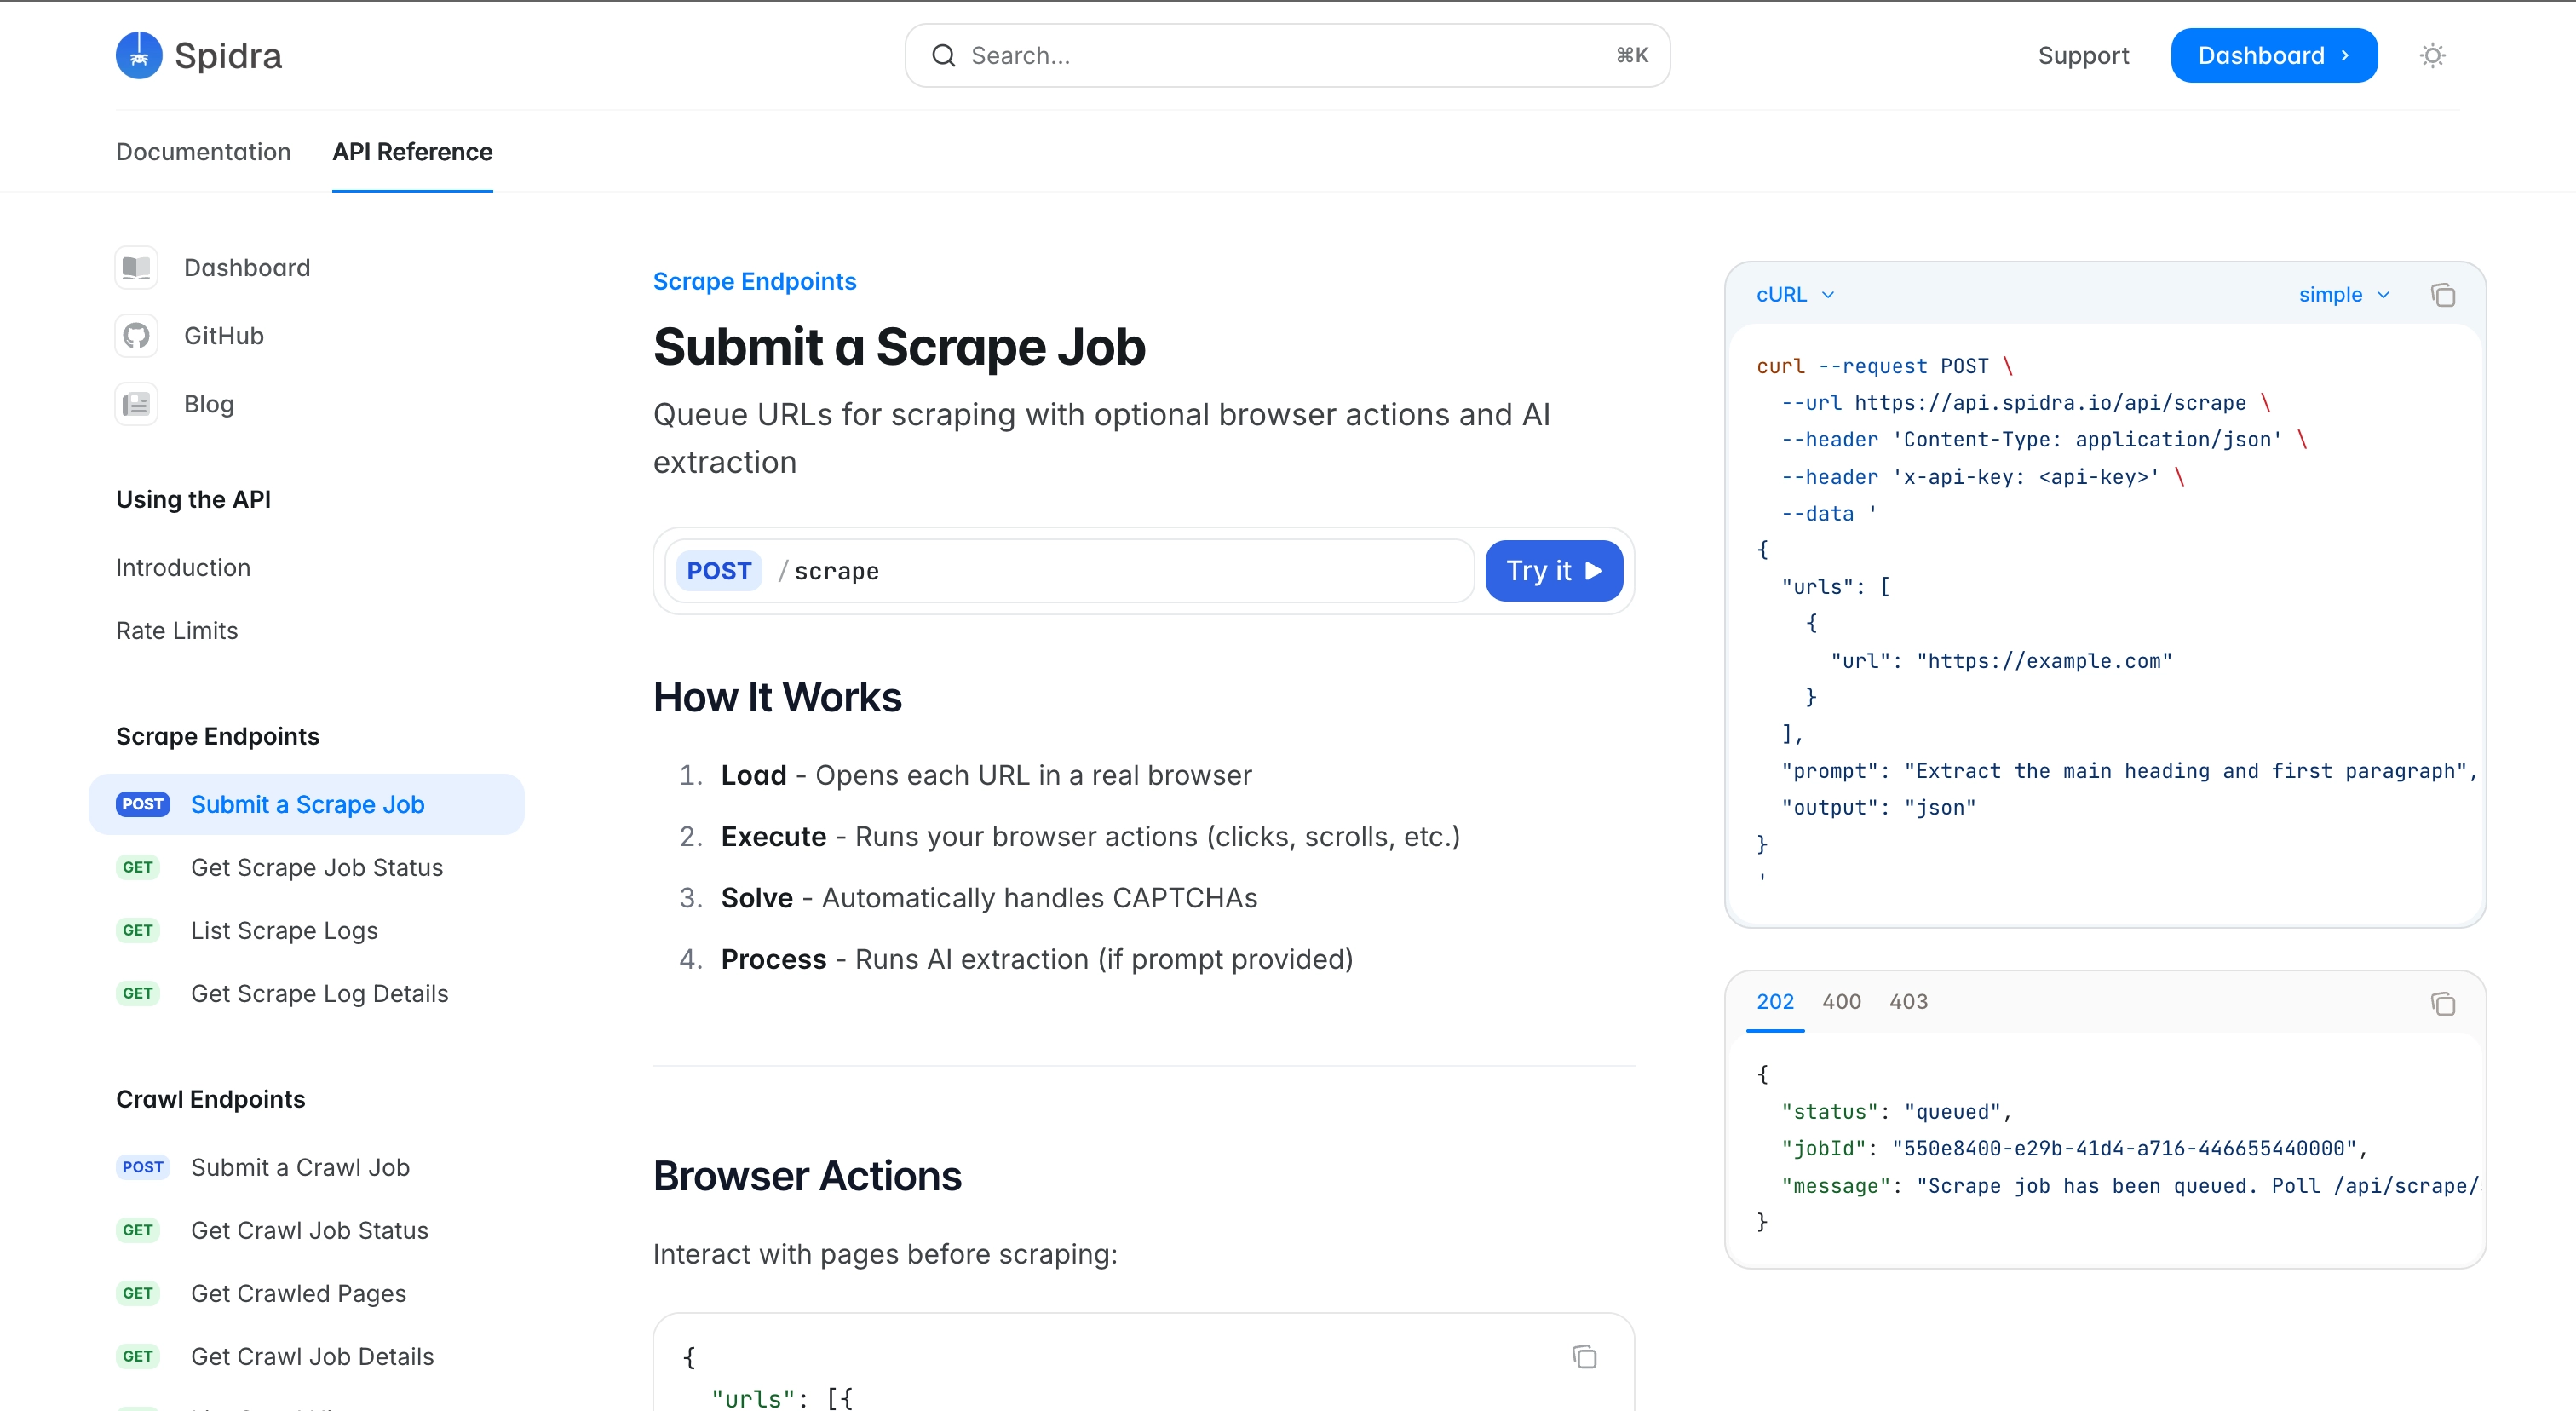
Task: Copy the 202 response example
Action: 2444,1004
